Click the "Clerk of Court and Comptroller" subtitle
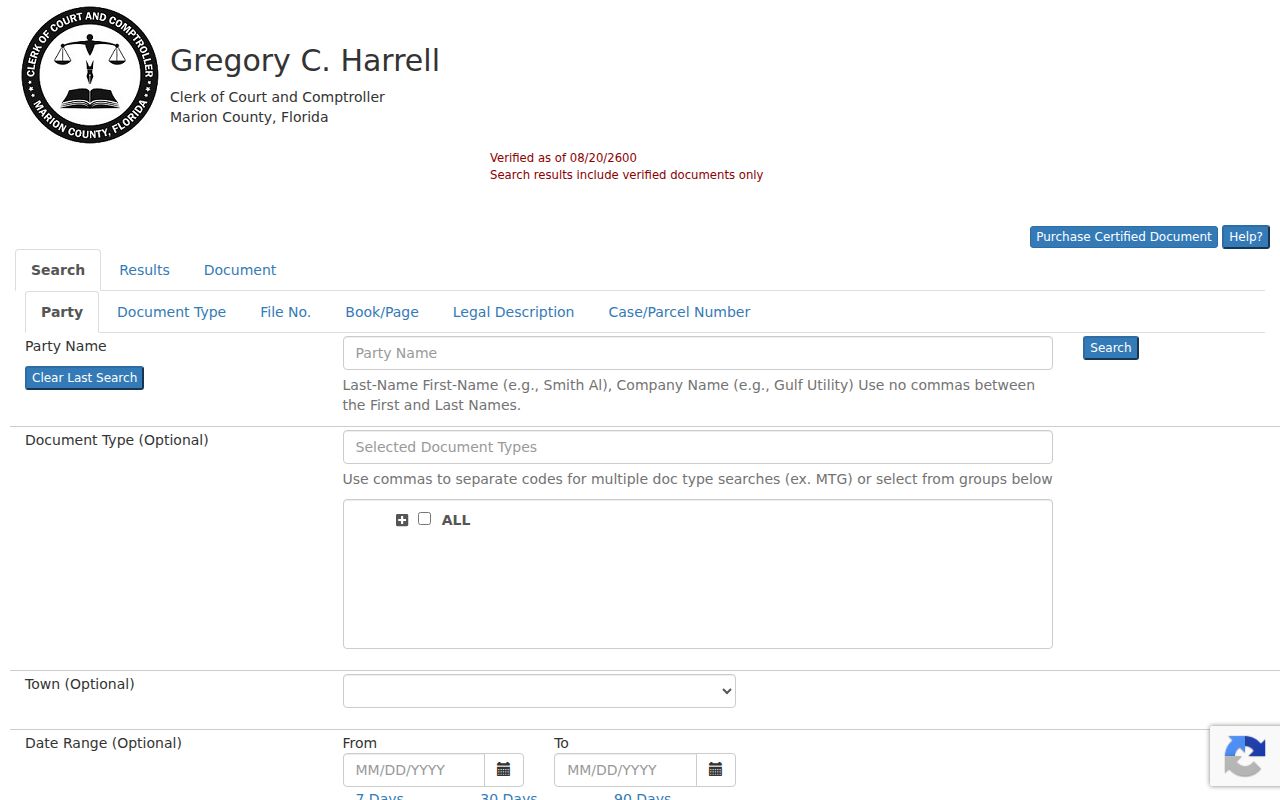 (x=277, y=97)
